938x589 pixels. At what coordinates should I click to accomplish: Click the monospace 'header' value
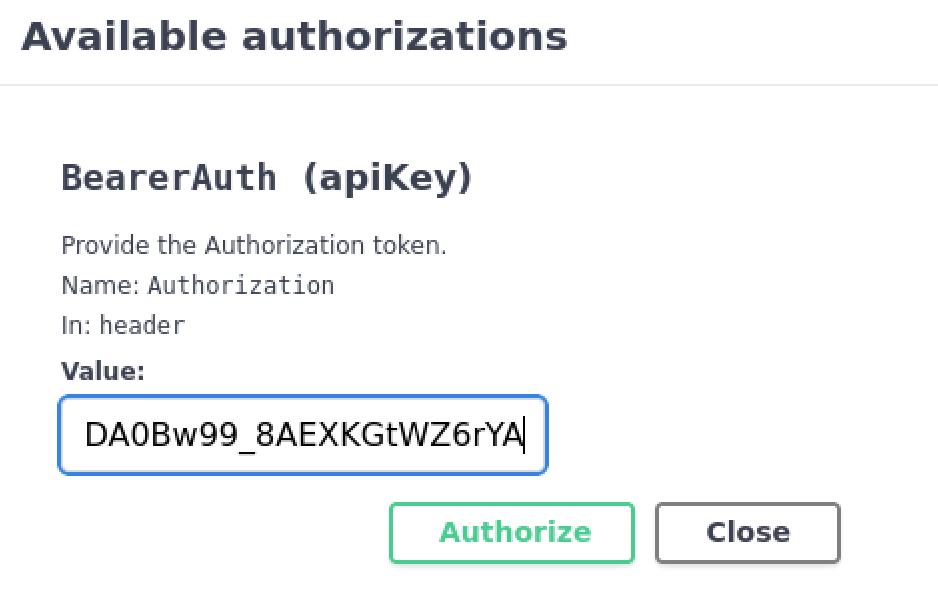pyautogui.click(x=142, y=325)
